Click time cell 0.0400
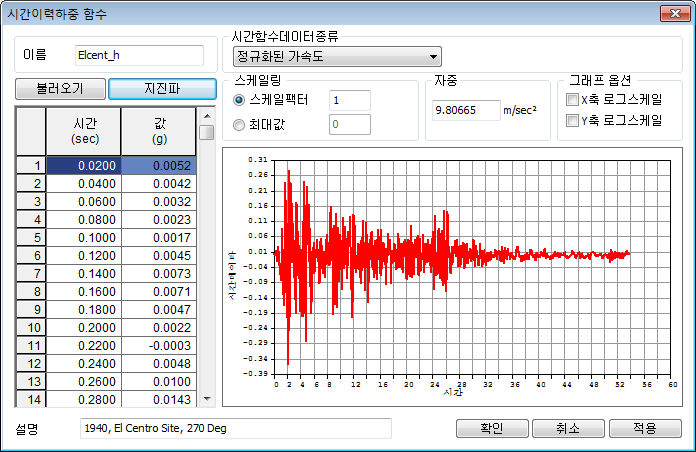The width and height of the screenshot is (696, 452). pos(83,184)
